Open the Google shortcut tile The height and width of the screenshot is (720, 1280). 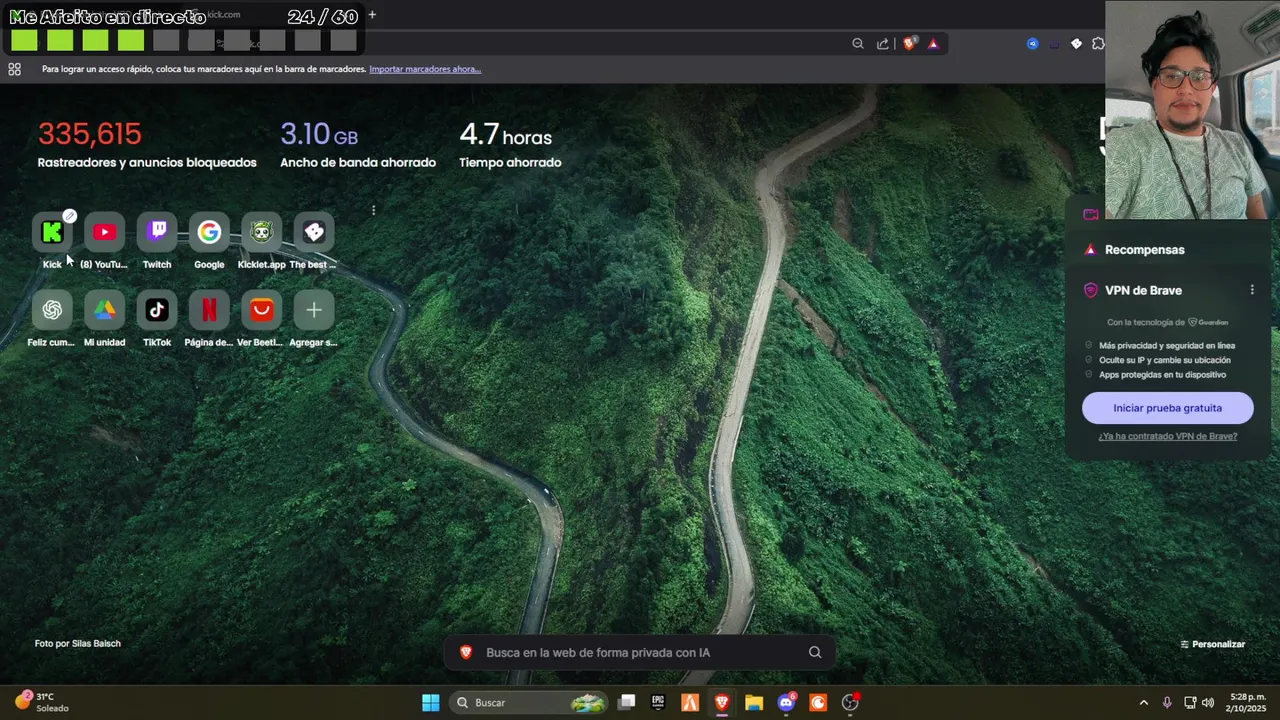(209, 232)
